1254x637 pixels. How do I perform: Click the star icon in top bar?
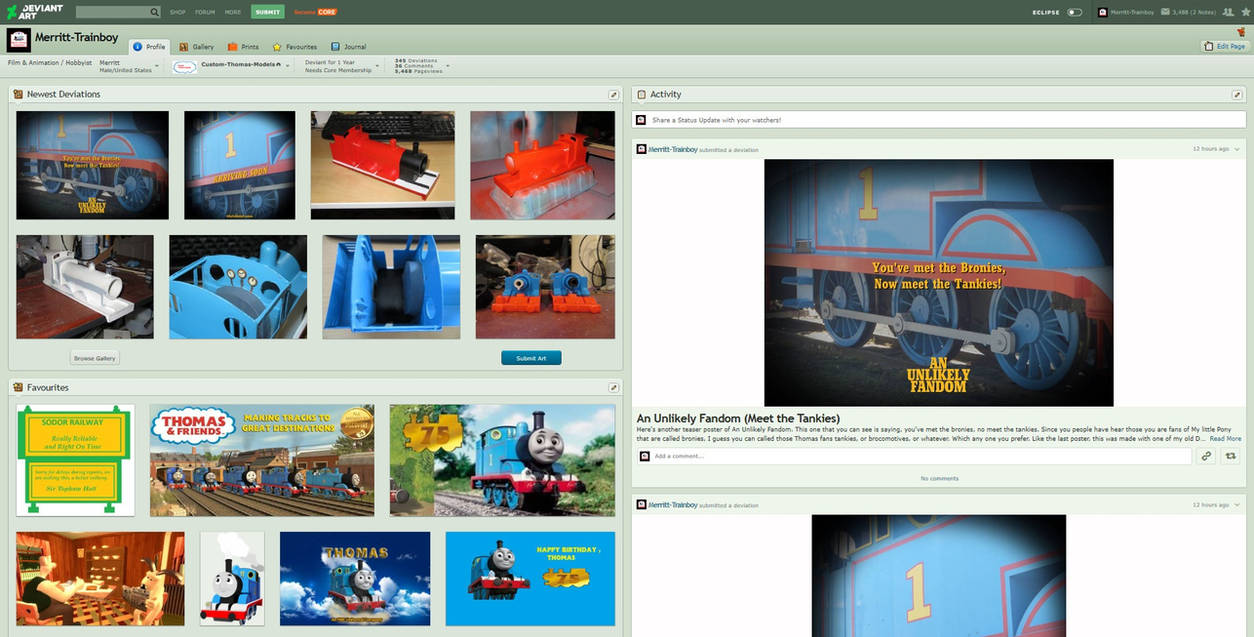1245,12
